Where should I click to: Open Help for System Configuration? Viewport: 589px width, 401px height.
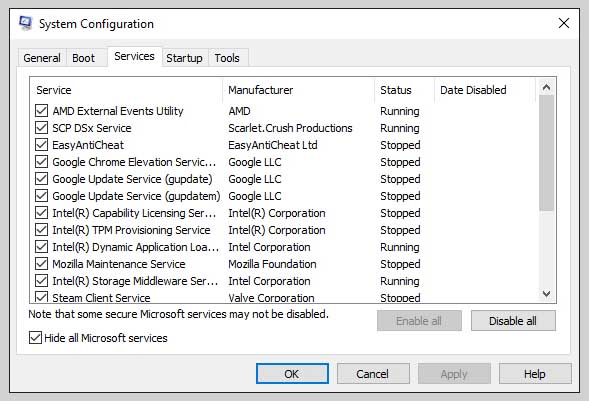coord(535,374)
